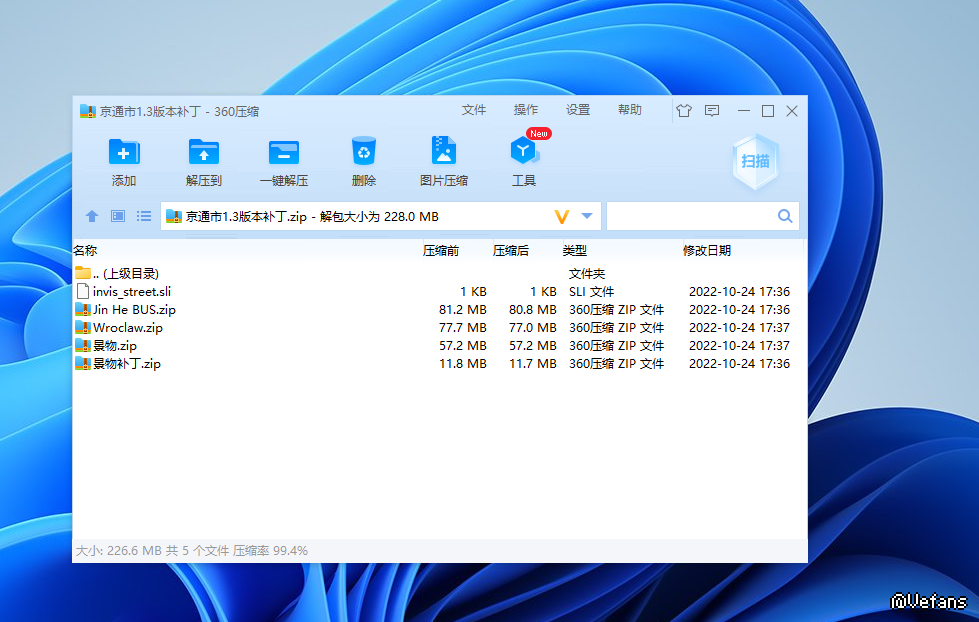The image size is (979, 622).
Task: Click the 一键解压 one-click extract icon
Action: pyautogui.click(x=284, y=153)
